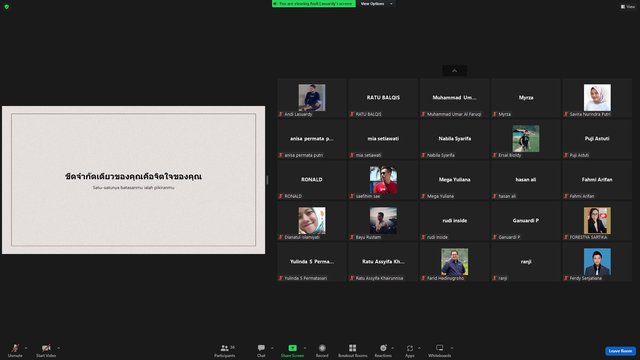This screenshot has height=360, width=640.
Task: Click slide subtitle 'Satu-satunya batasanmu ialah pikiranmu'
Action: click(x=133, y=188)
